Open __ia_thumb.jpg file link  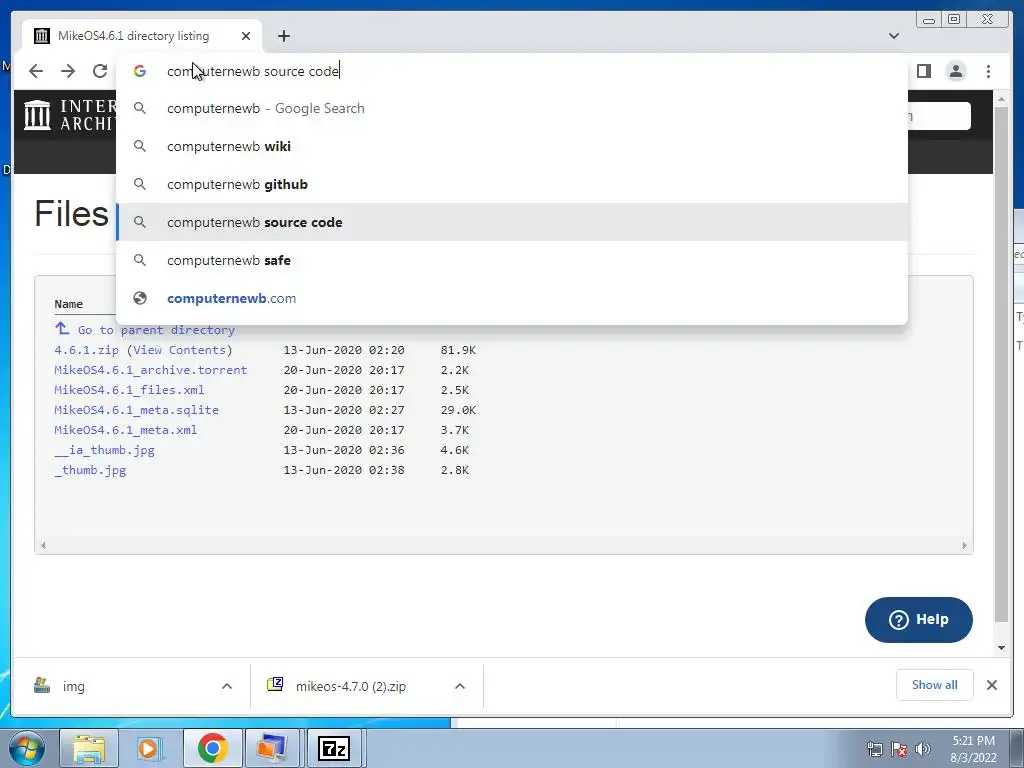pyautogui.click(x=104, y=450)
